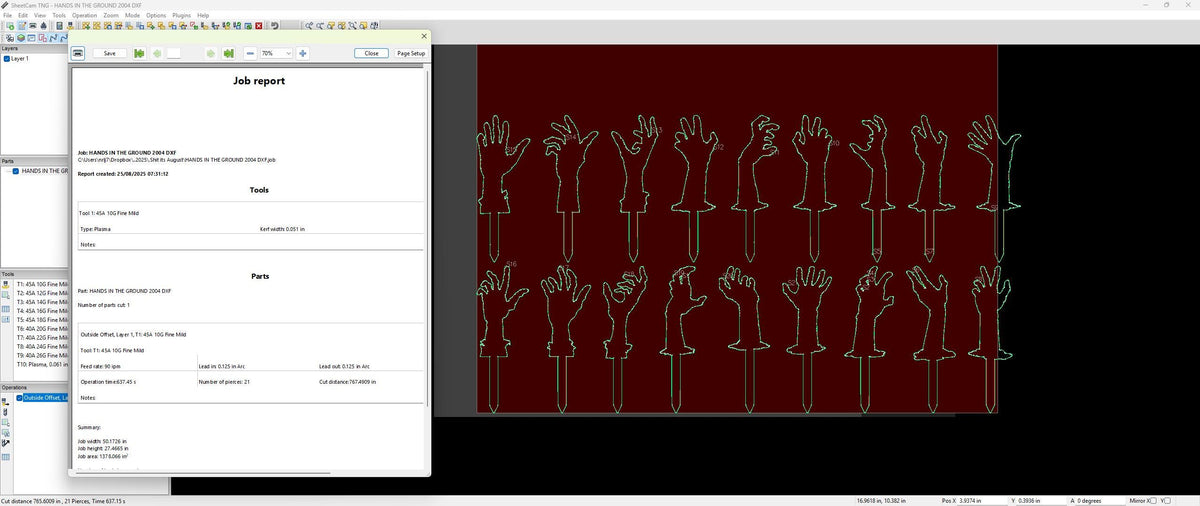This screenshot has height=506, width=1200.
Task: Go to next report page
Action: point(210,53)
